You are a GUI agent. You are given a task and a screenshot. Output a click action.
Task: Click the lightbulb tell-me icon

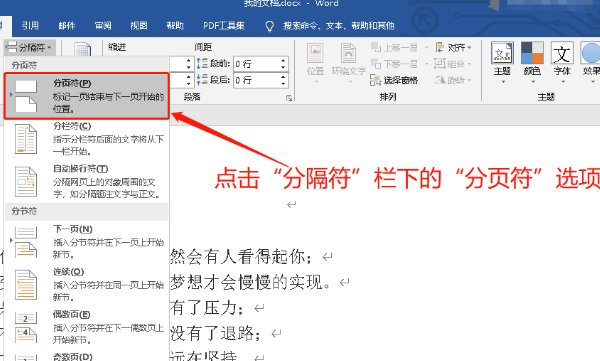tap(270, 26)
